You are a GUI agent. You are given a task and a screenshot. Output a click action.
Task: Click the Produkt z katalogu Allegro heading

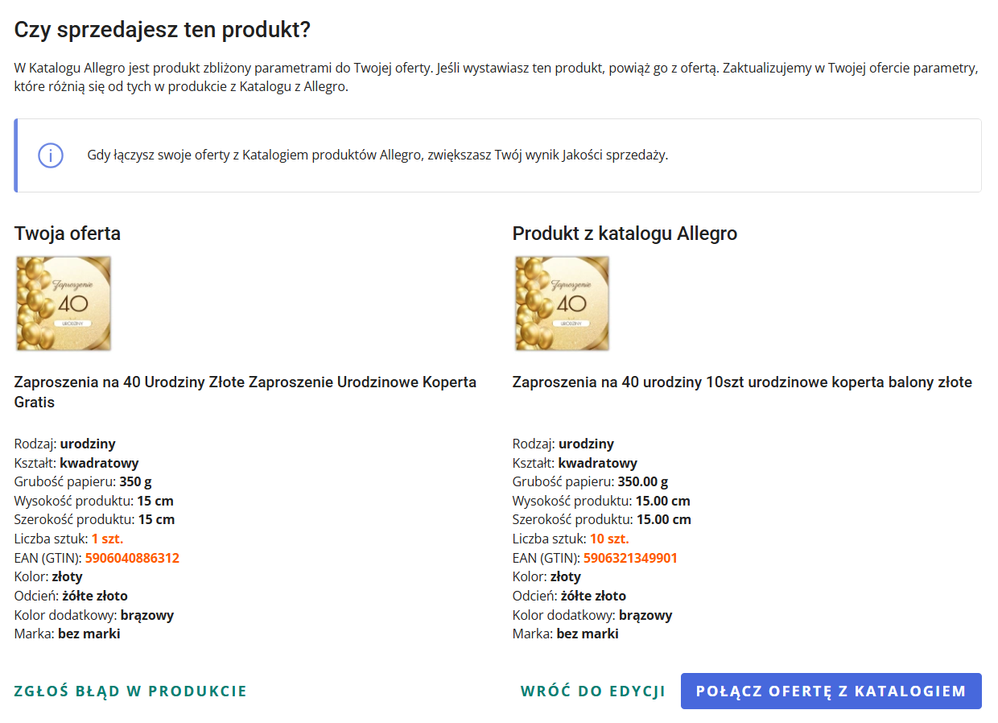(x=624, y=234)
